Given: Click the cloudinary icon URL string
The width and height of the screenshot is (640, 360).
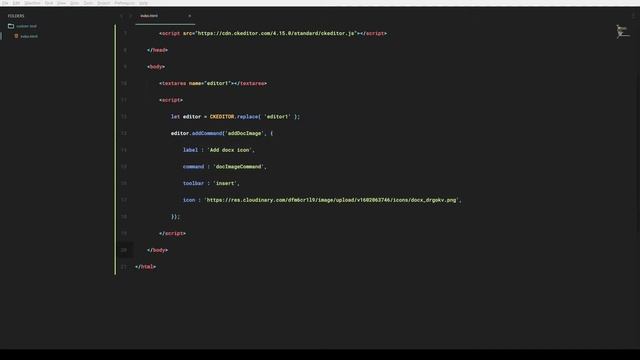Looking at the screenshot, I should 331,200.
